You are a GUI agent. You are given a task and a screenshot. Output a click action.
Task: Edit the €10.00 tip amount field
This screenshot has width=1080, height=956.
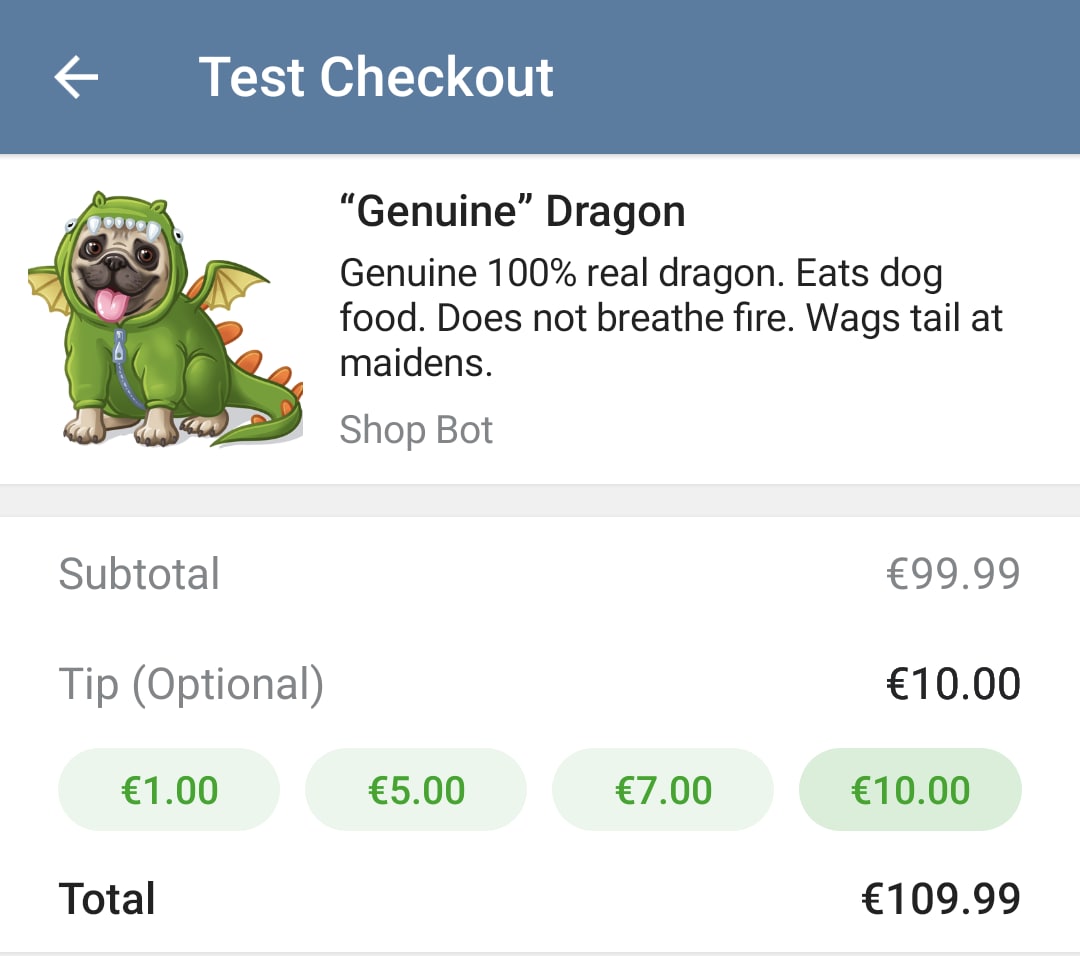coord(953,685)
